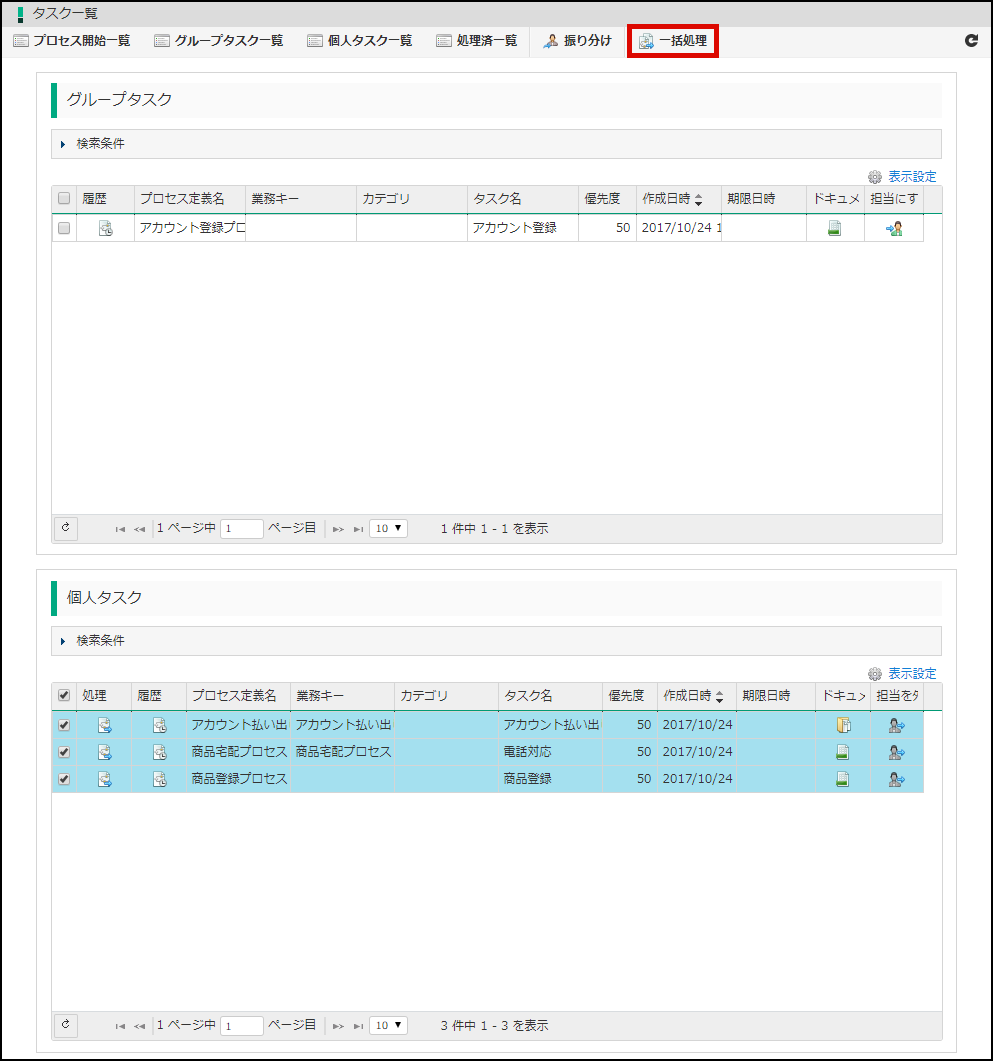Screen dimensions: 993x1061
Task: Sort group tasks by 作成日時 column
Action: tap(678, 198)
